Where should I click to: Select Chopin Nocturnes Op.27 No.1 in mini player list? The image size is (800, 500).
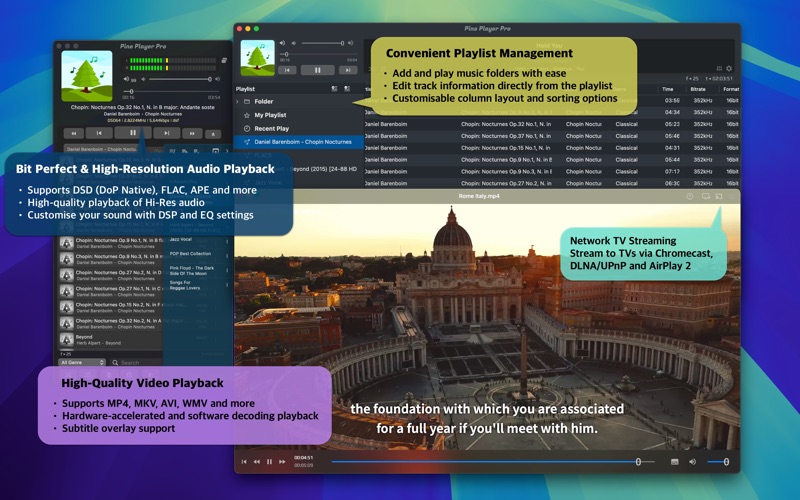[x=111, y=291]
